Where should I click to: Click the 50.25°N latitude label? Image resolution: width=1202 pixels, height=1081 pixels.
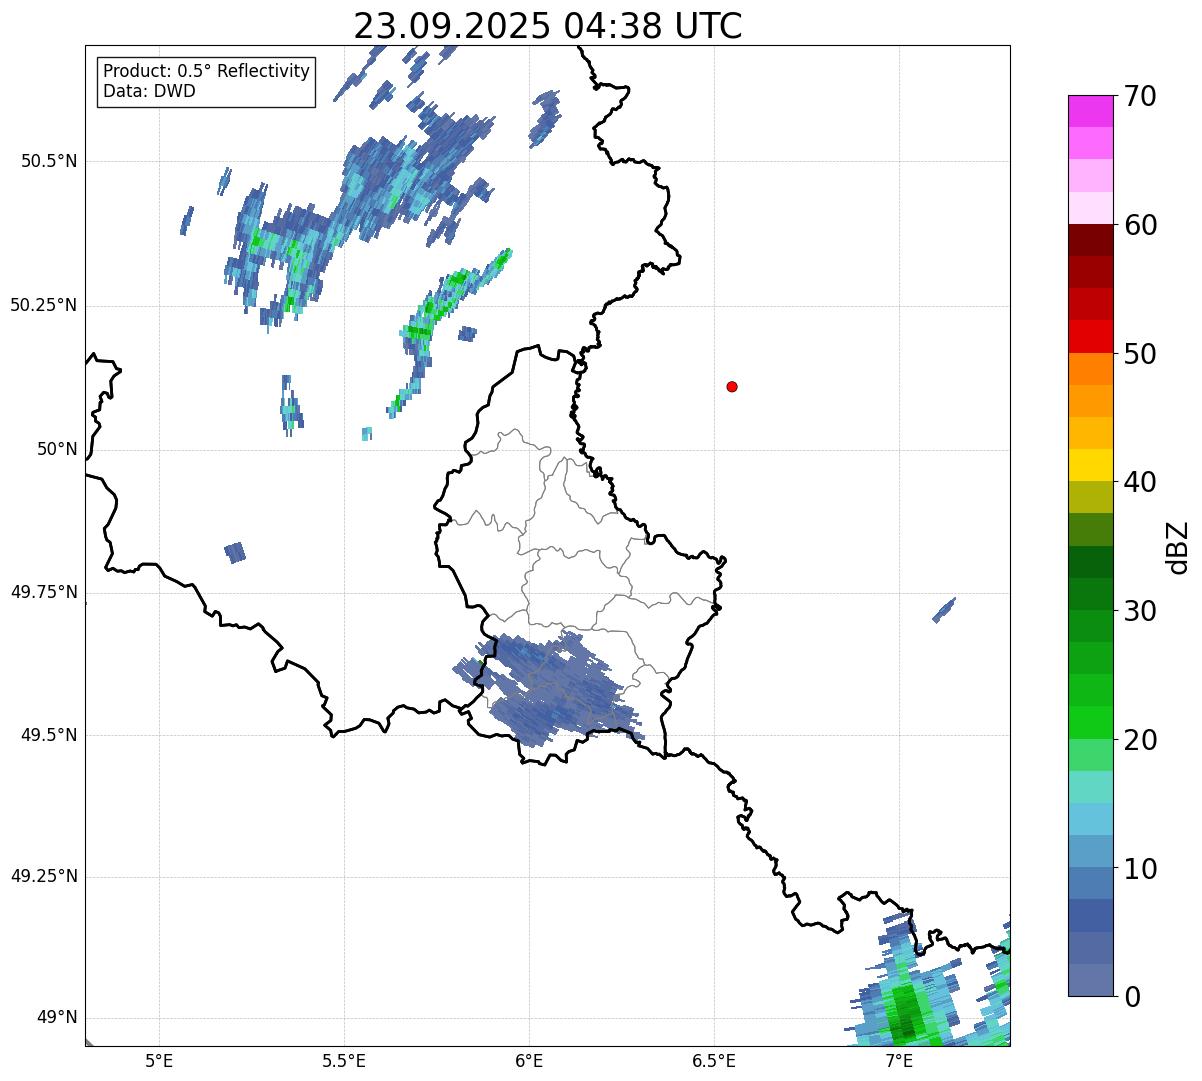coord(43,305)
